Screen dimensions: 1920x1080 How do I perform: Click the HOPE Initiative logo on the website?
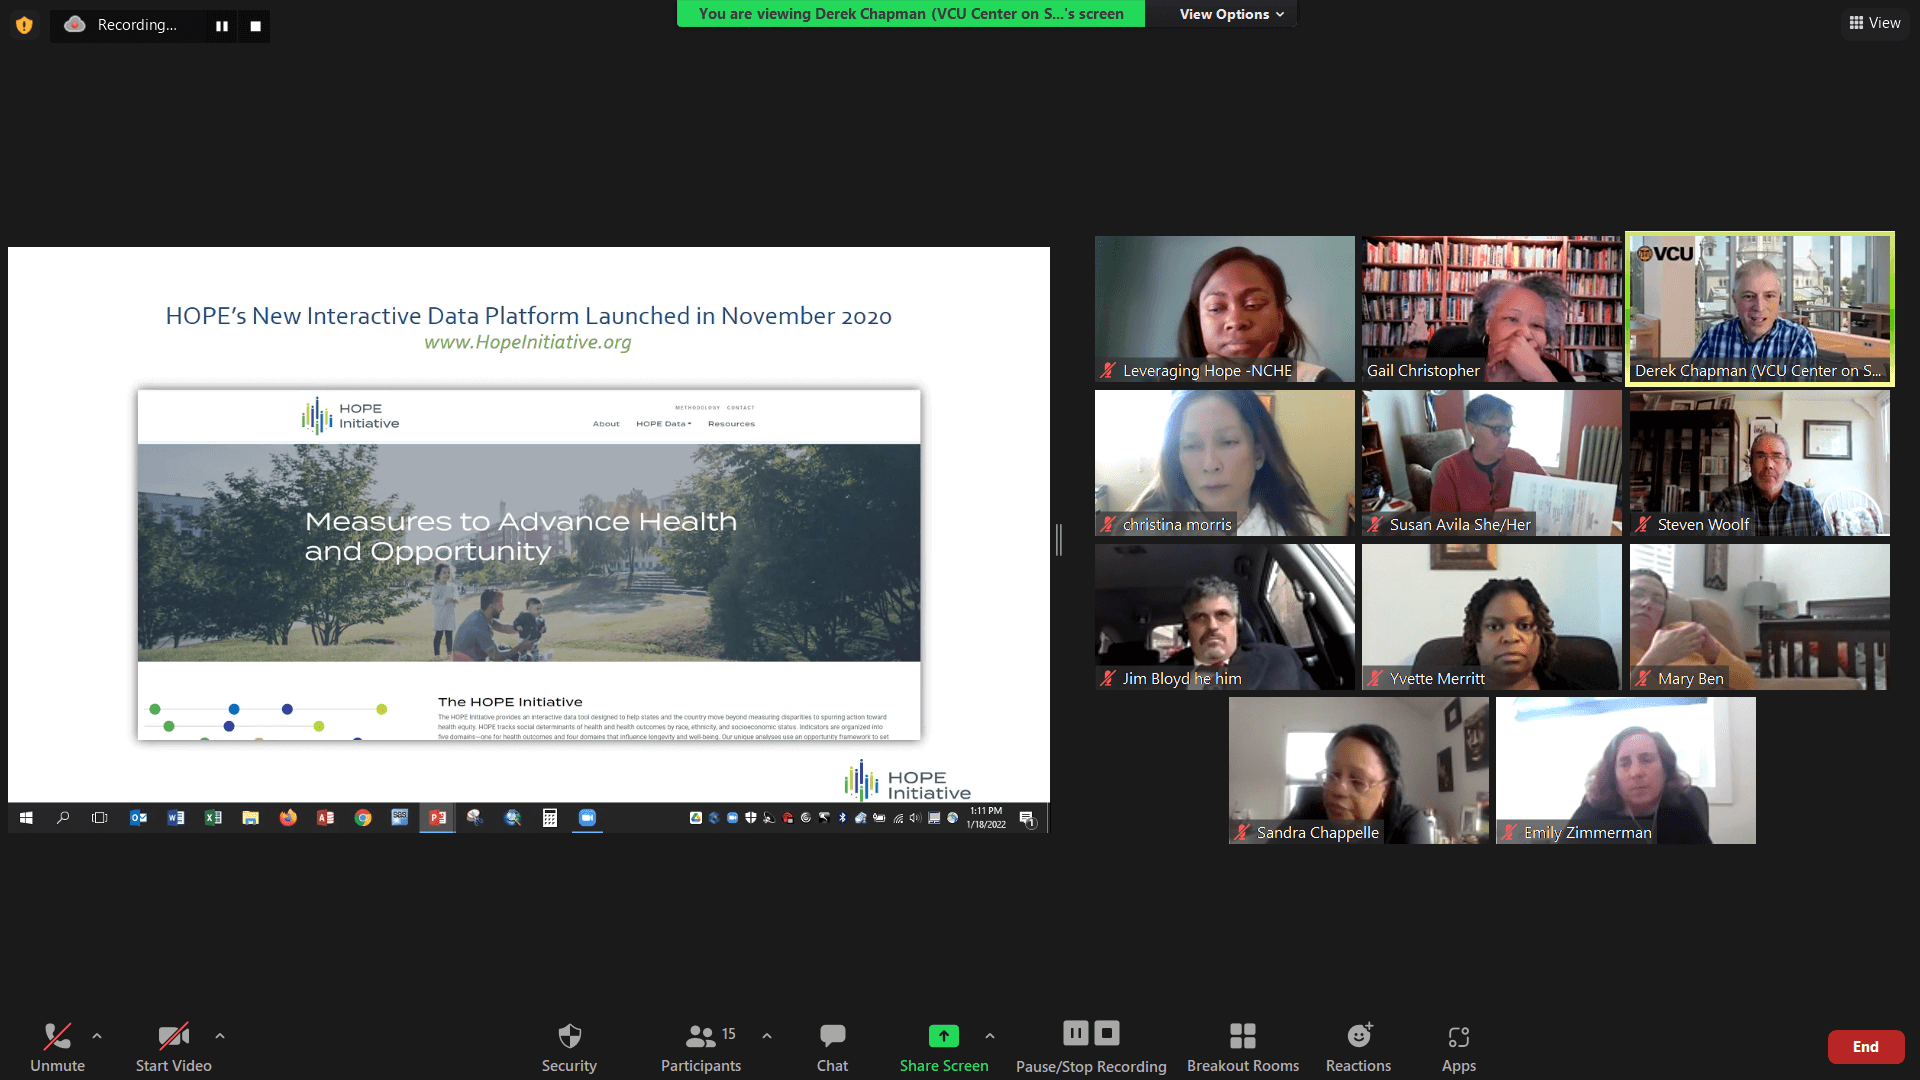(x=350, y=416)
